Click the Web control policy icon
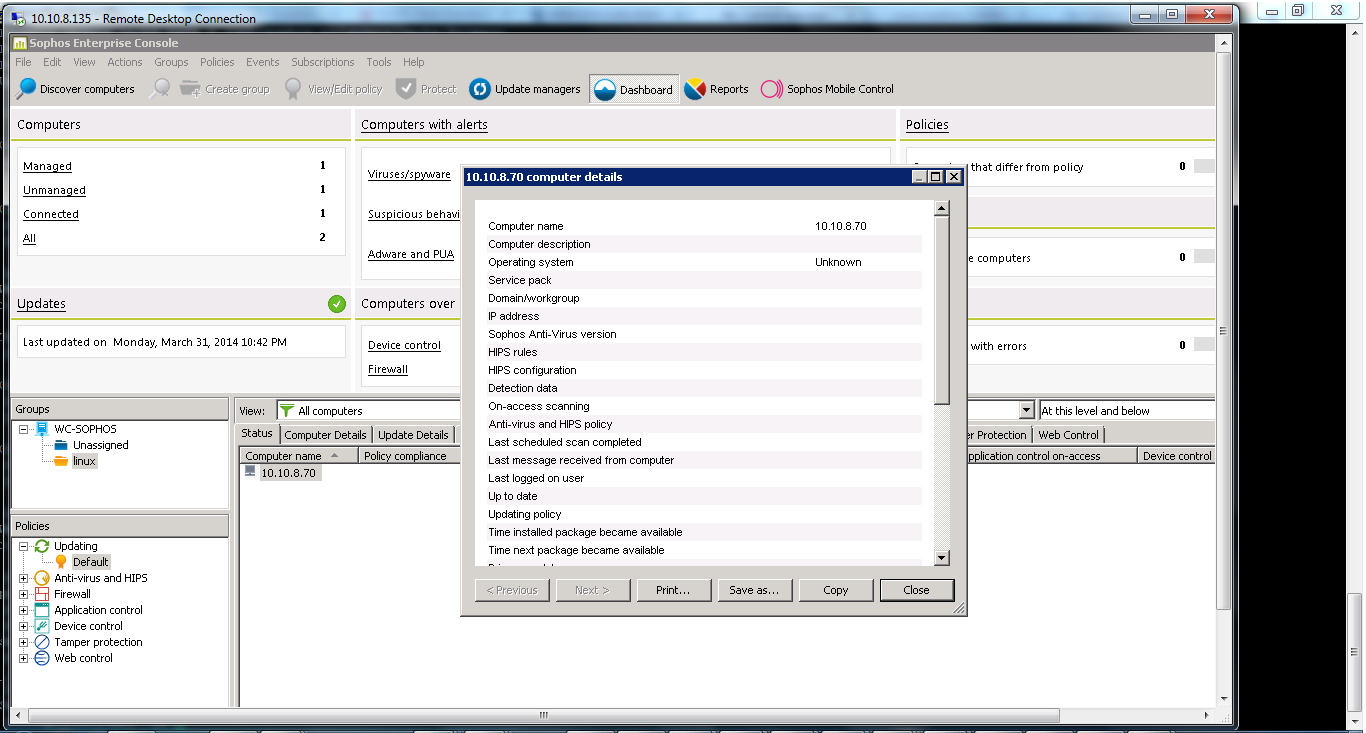 [x=42, y=658]
